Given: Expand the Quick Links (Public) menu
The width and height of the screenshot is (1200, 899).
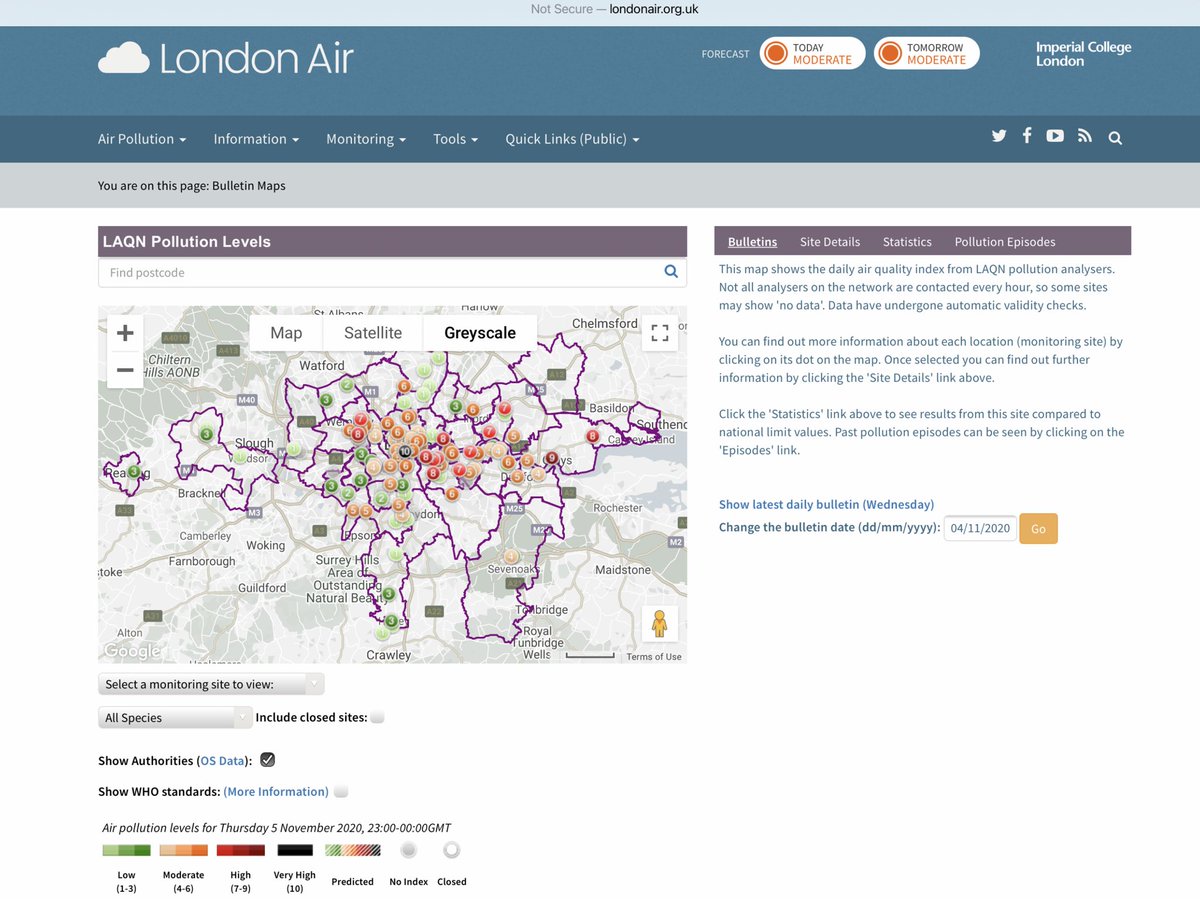Looking at the screenshot, I should pos(572,139).
